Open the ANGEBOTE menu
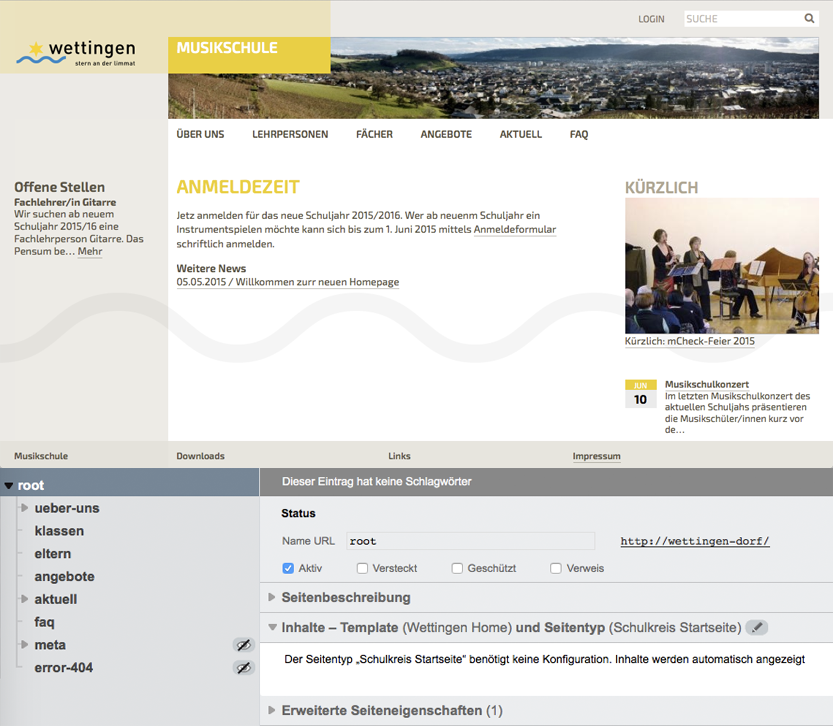 pyautogui.click(x=446, y=134)
